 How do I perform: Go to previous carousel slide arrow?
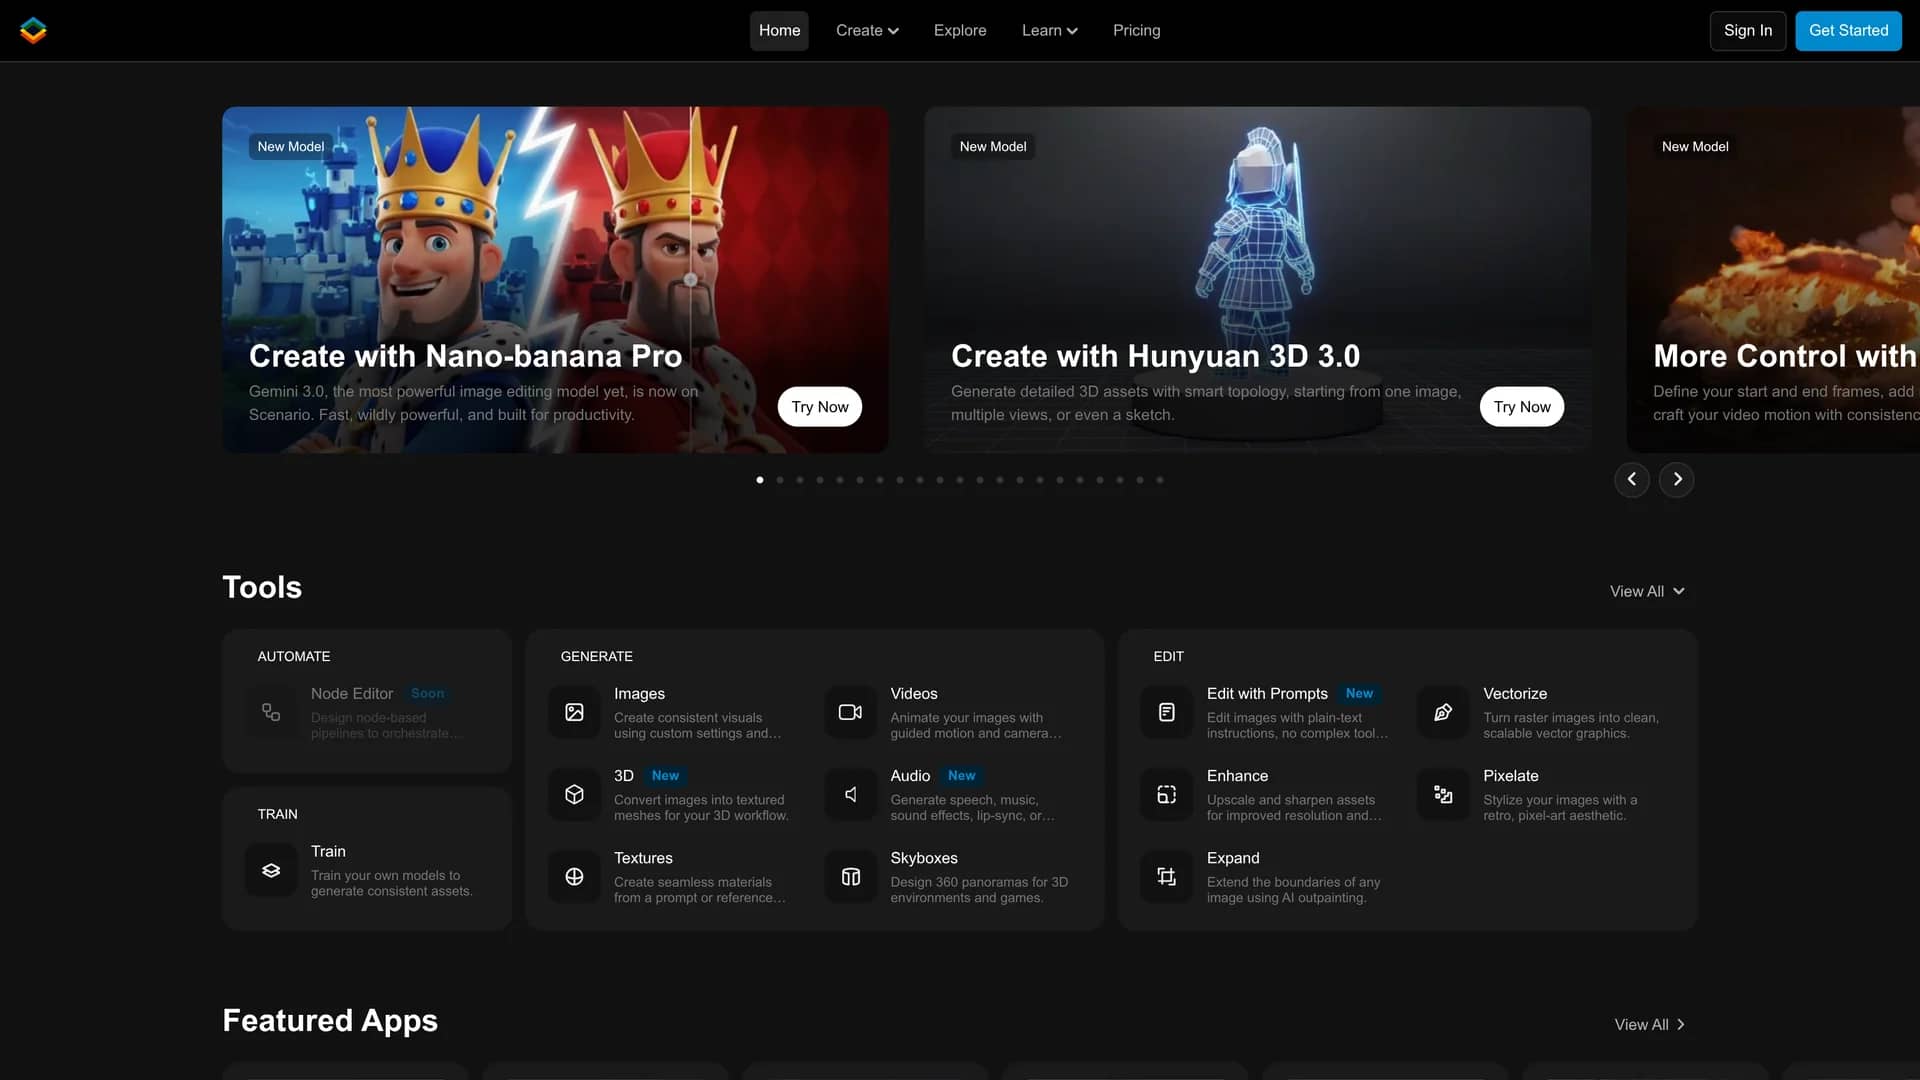(x=1632, y=479)
